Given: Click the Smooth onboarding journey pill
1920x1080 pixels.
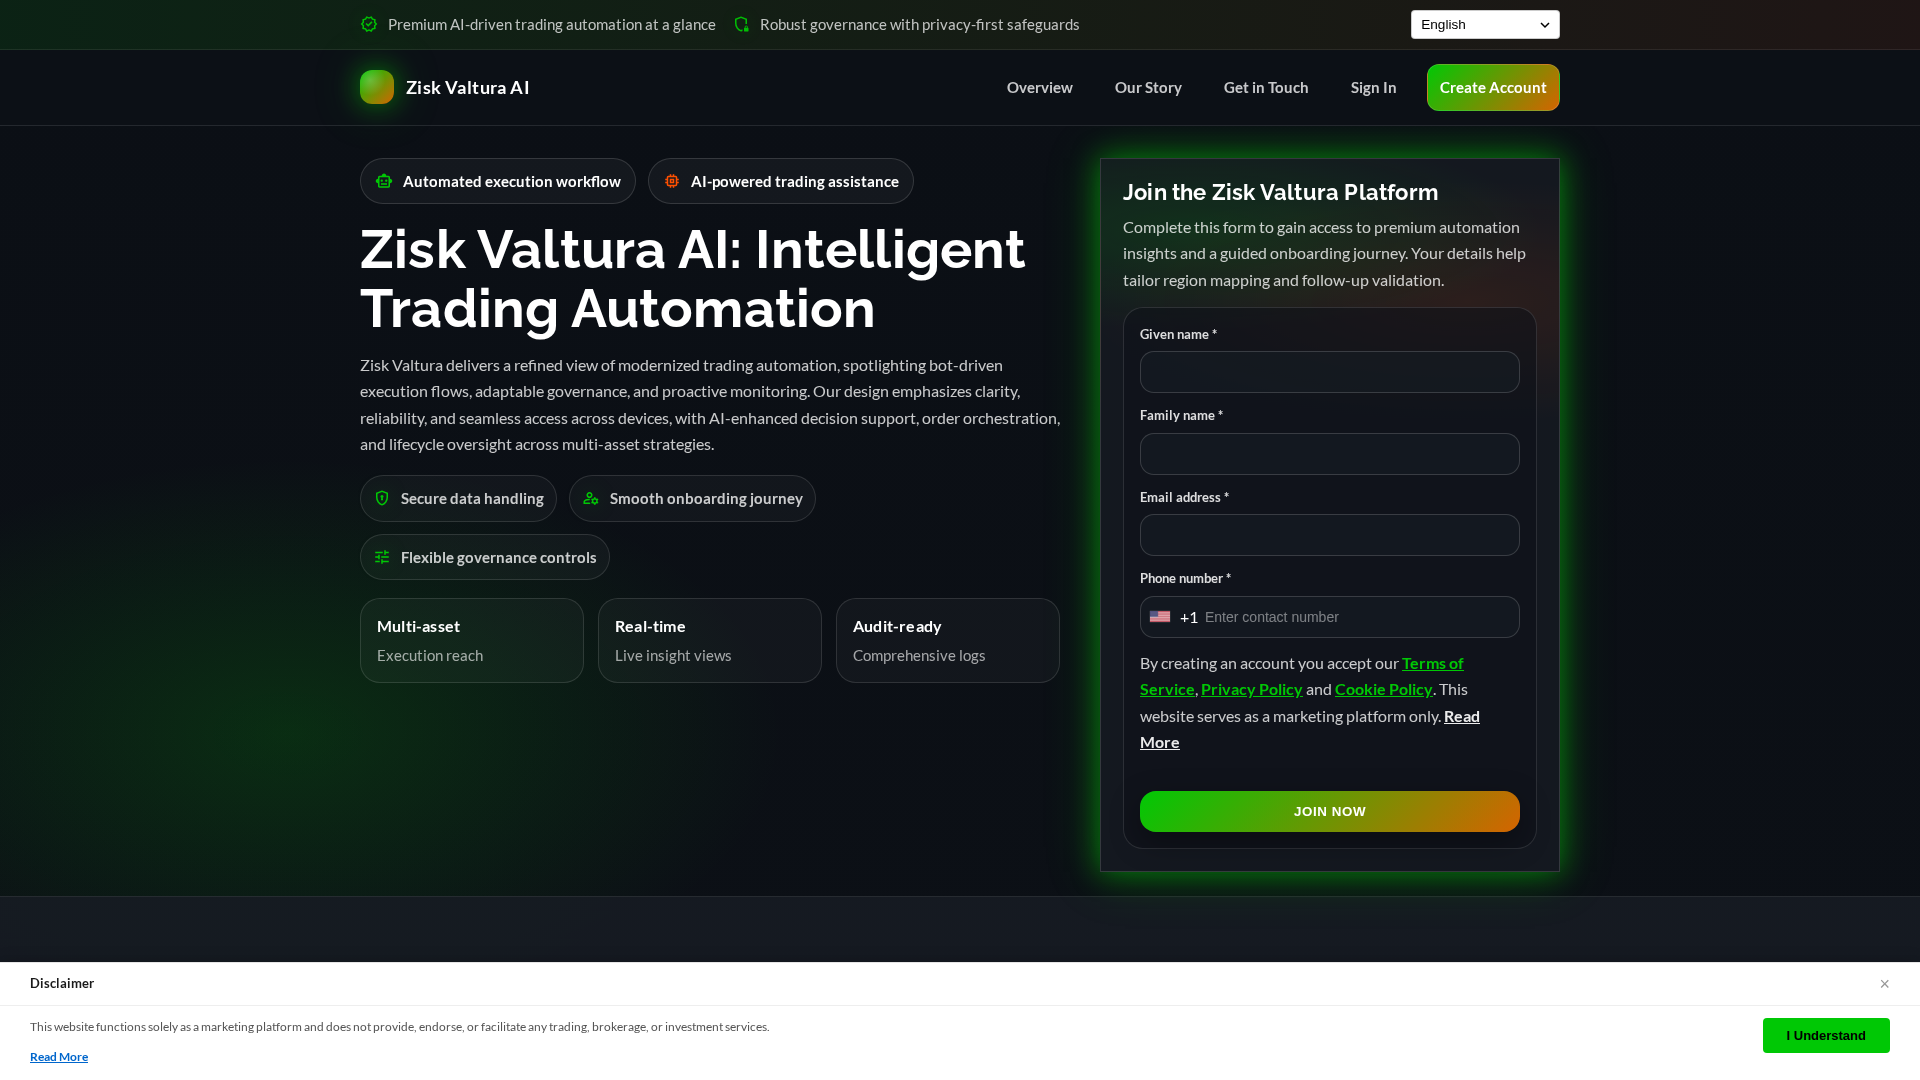Looking at the screenshot, I should (692, 498).
